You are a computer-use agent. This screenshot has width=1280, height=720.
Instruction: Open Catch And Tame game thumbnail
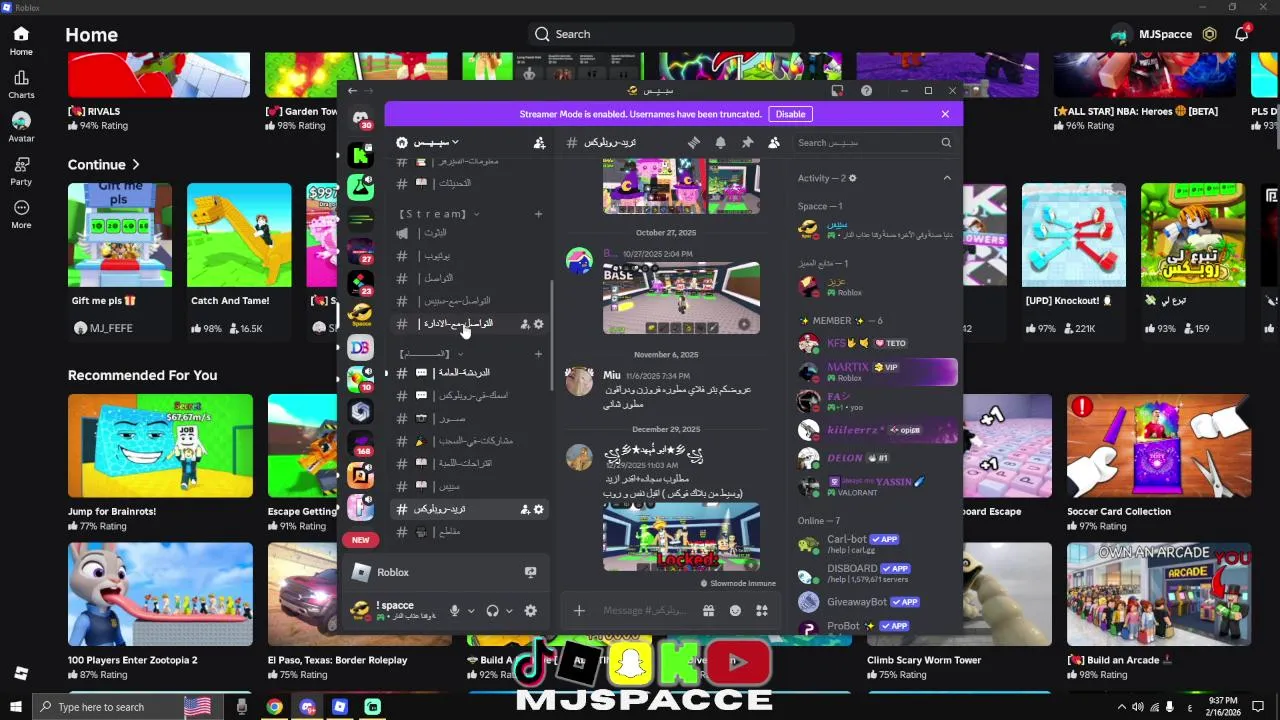(x=239, y=235)
